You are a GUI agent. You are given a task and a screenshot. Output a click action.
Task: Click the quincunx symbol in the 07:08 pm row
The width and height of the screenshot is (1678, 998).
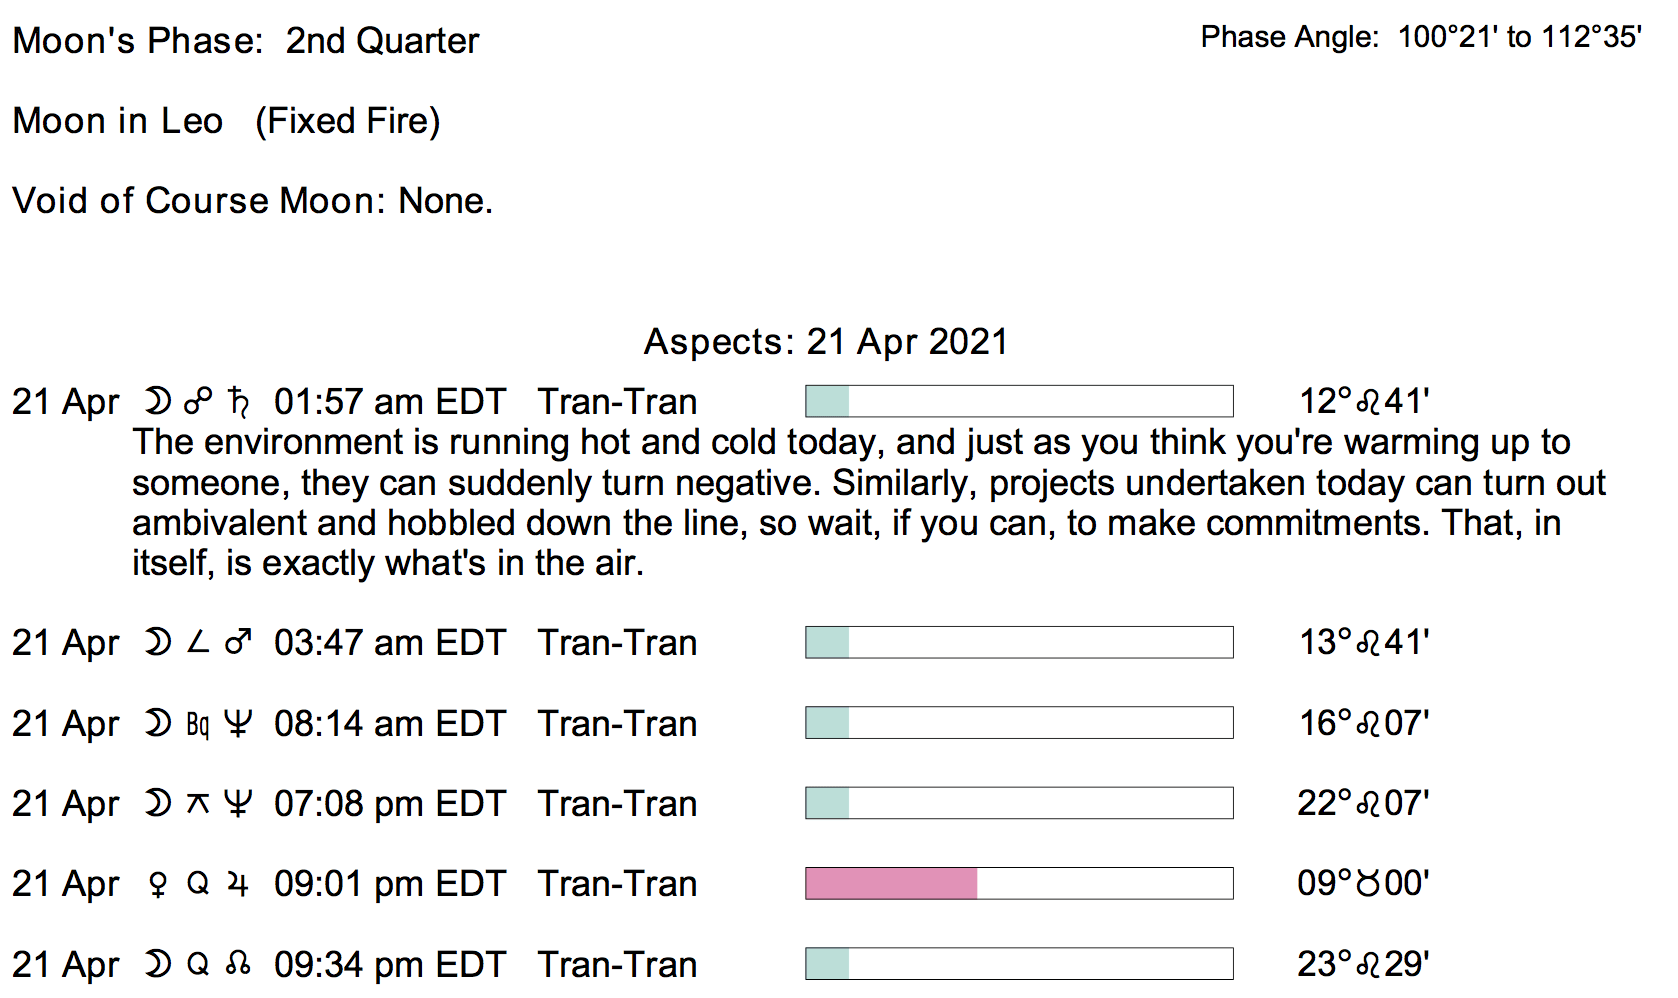[198, 803]
